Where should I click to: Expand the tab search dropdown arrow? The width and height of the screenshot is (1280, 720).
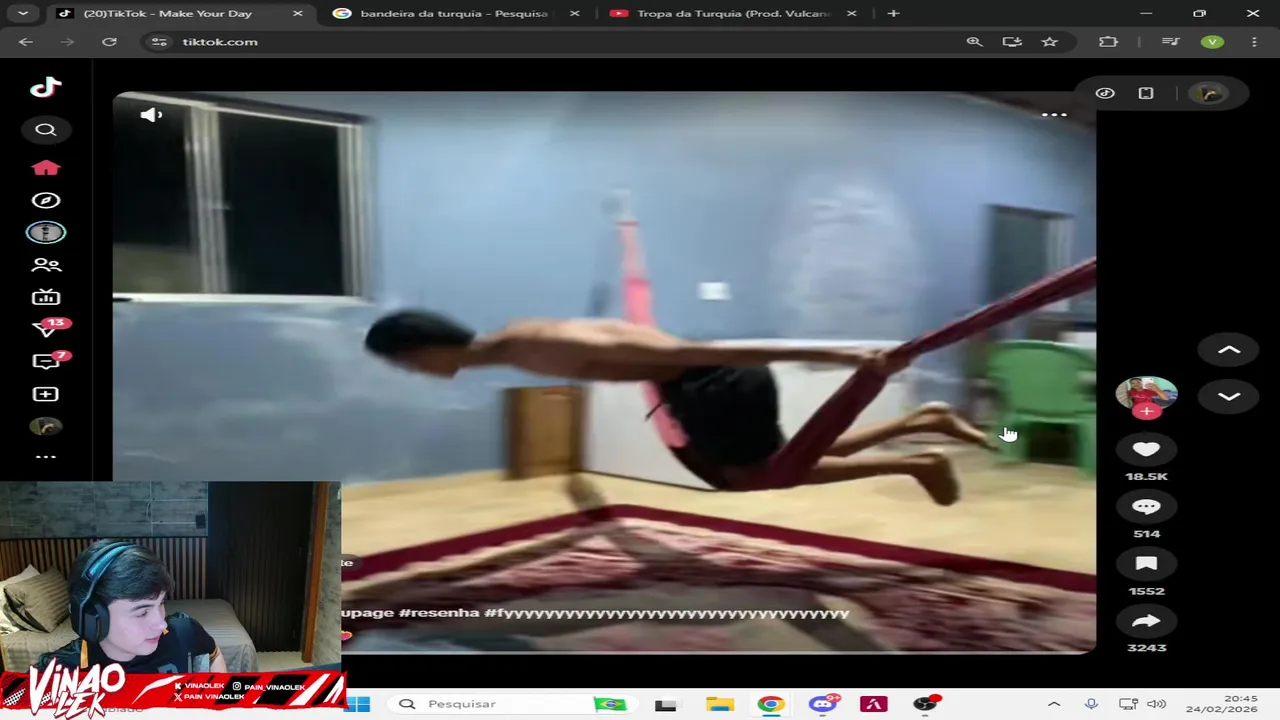coord(23,13)
